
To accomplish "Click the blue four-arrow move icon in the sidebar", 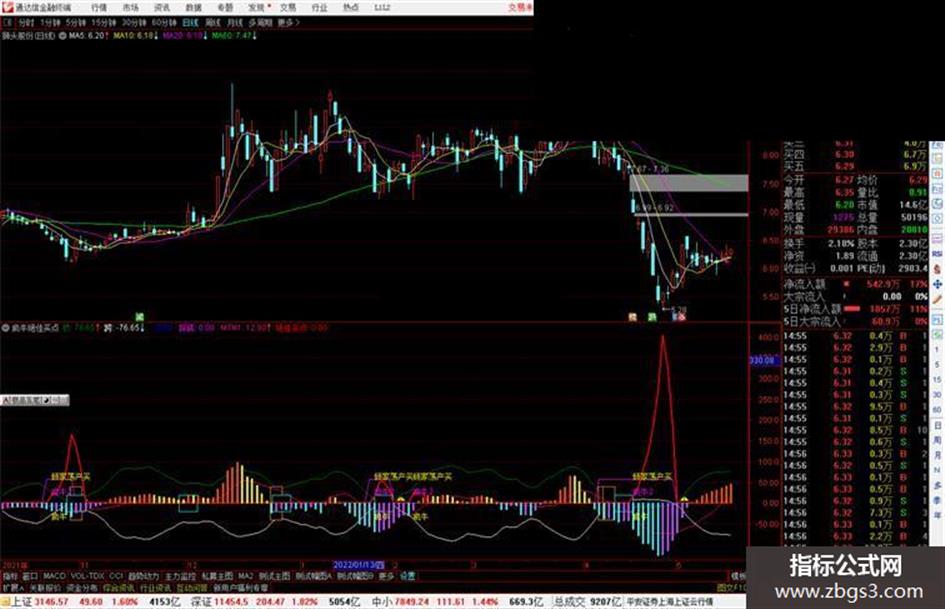I will click(x=937, y=283).
